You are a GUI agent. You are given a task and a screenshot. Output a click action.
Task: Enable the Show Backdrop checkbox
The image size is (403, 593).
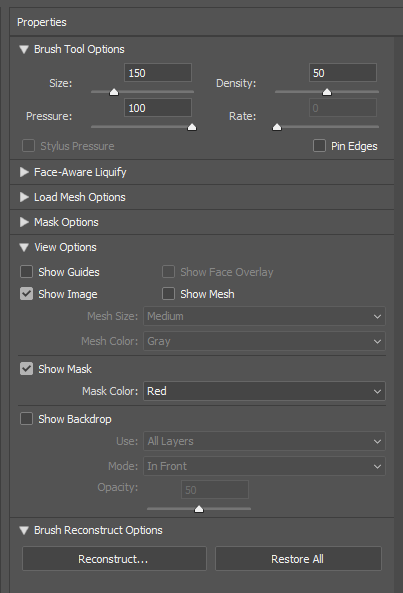26,419
